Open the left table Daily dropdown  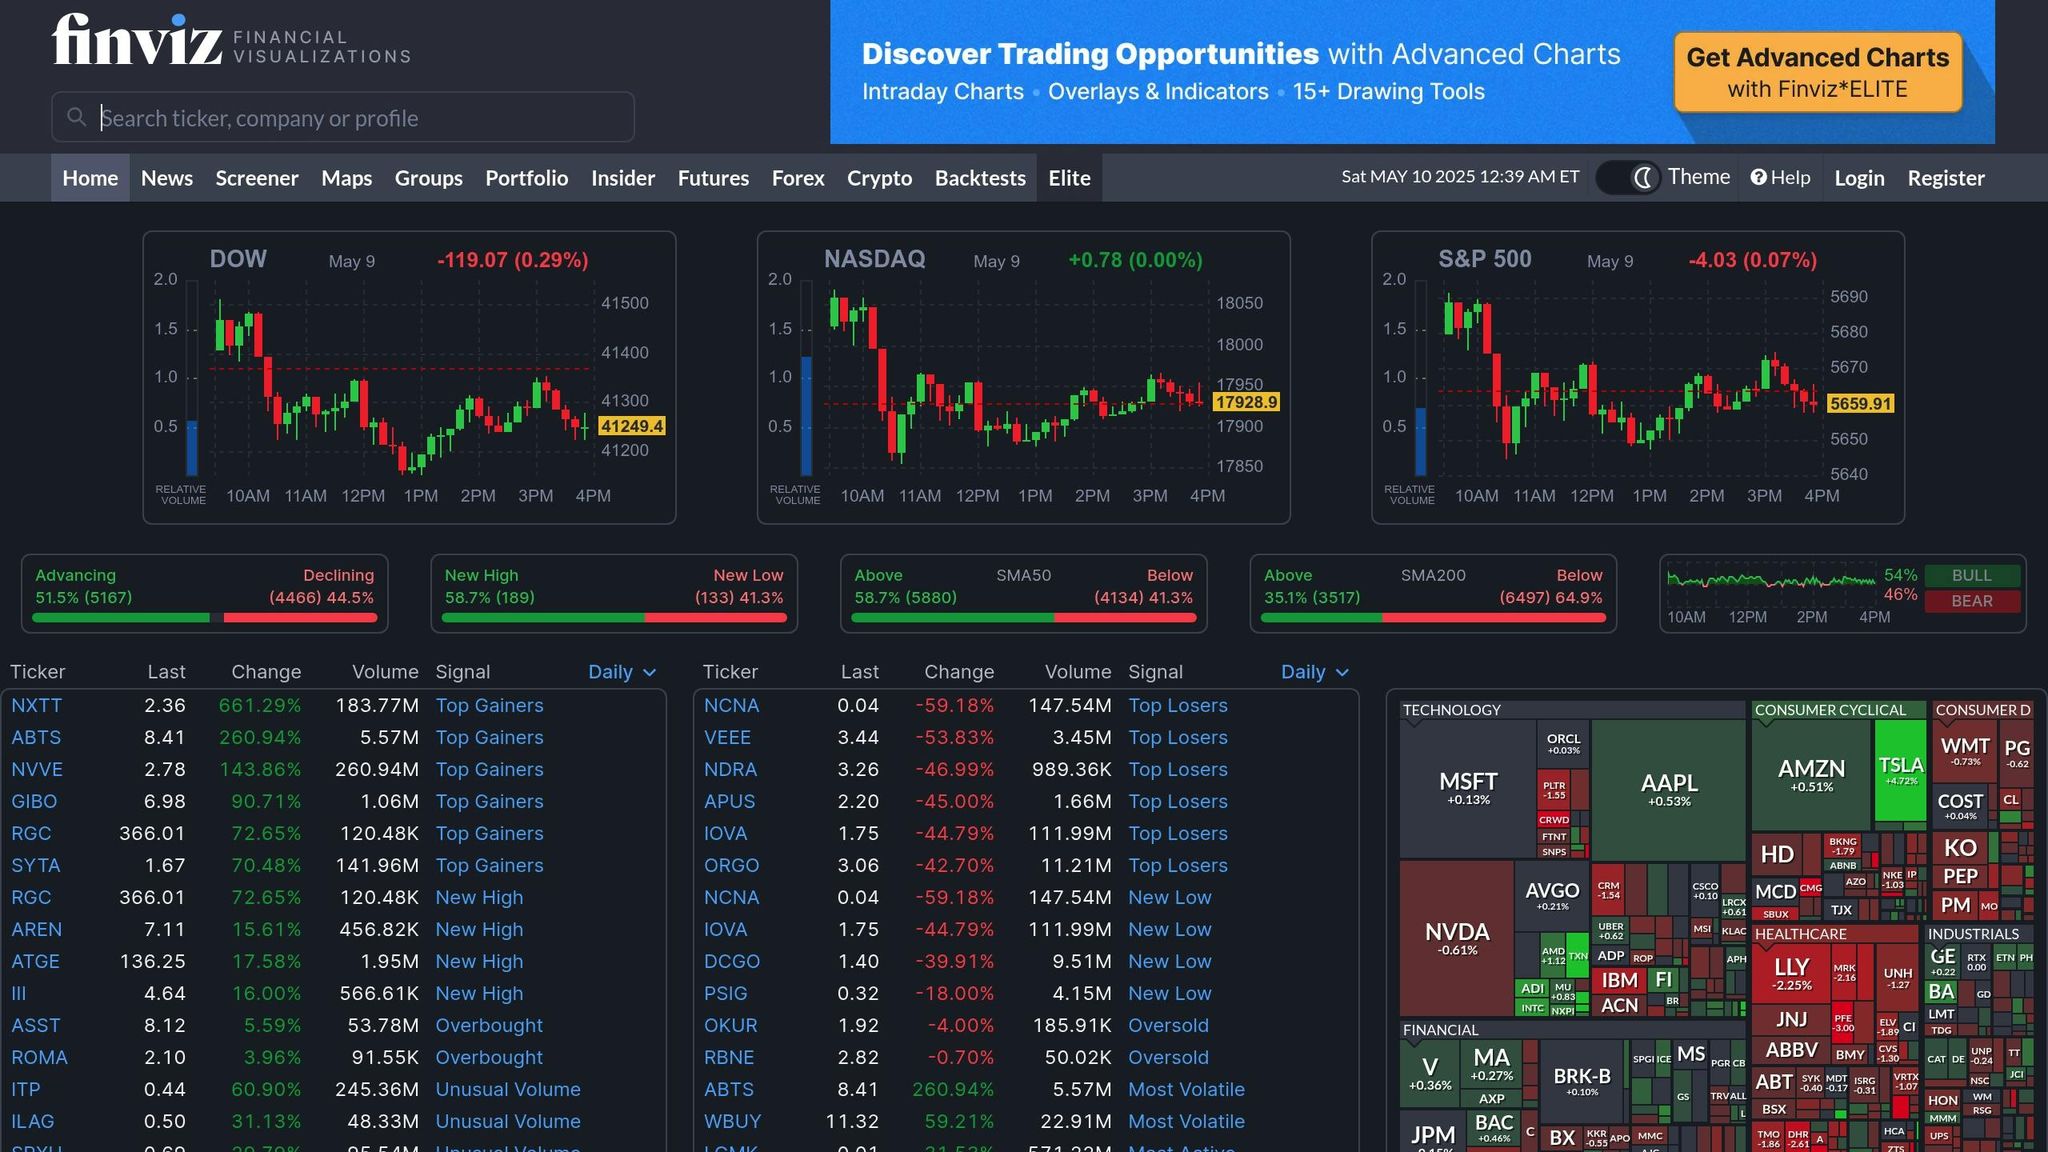coord(622,672)
